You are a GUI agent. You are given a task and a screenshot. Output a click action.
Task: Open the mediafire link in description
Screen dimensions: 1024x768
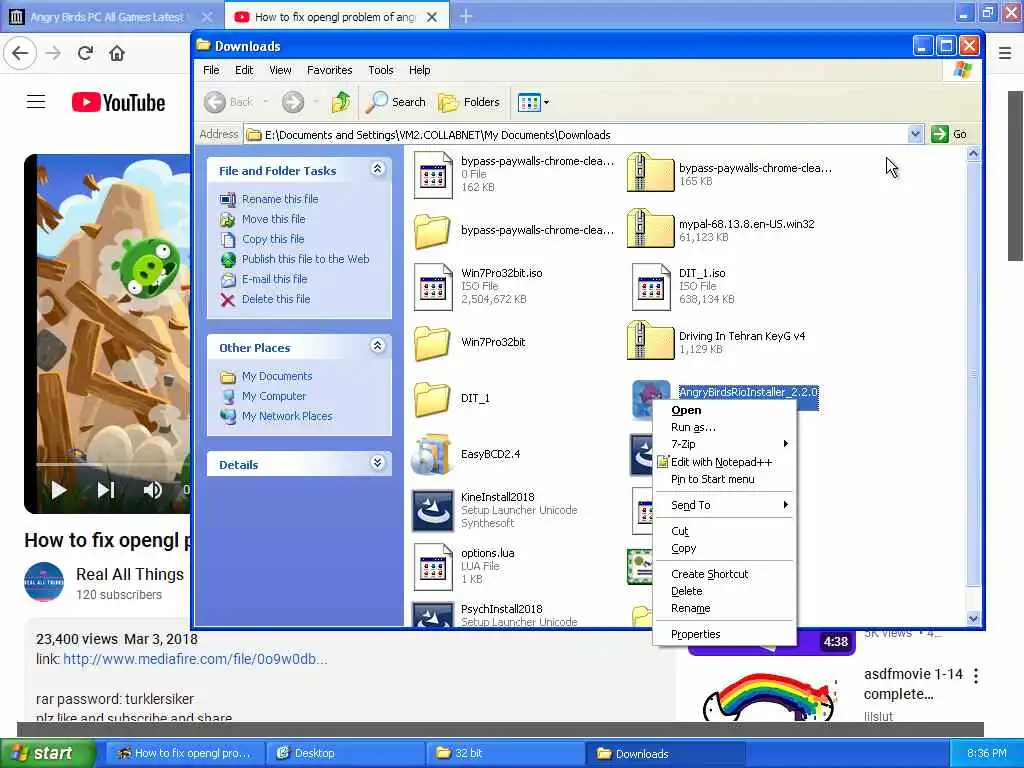point(195,659)
